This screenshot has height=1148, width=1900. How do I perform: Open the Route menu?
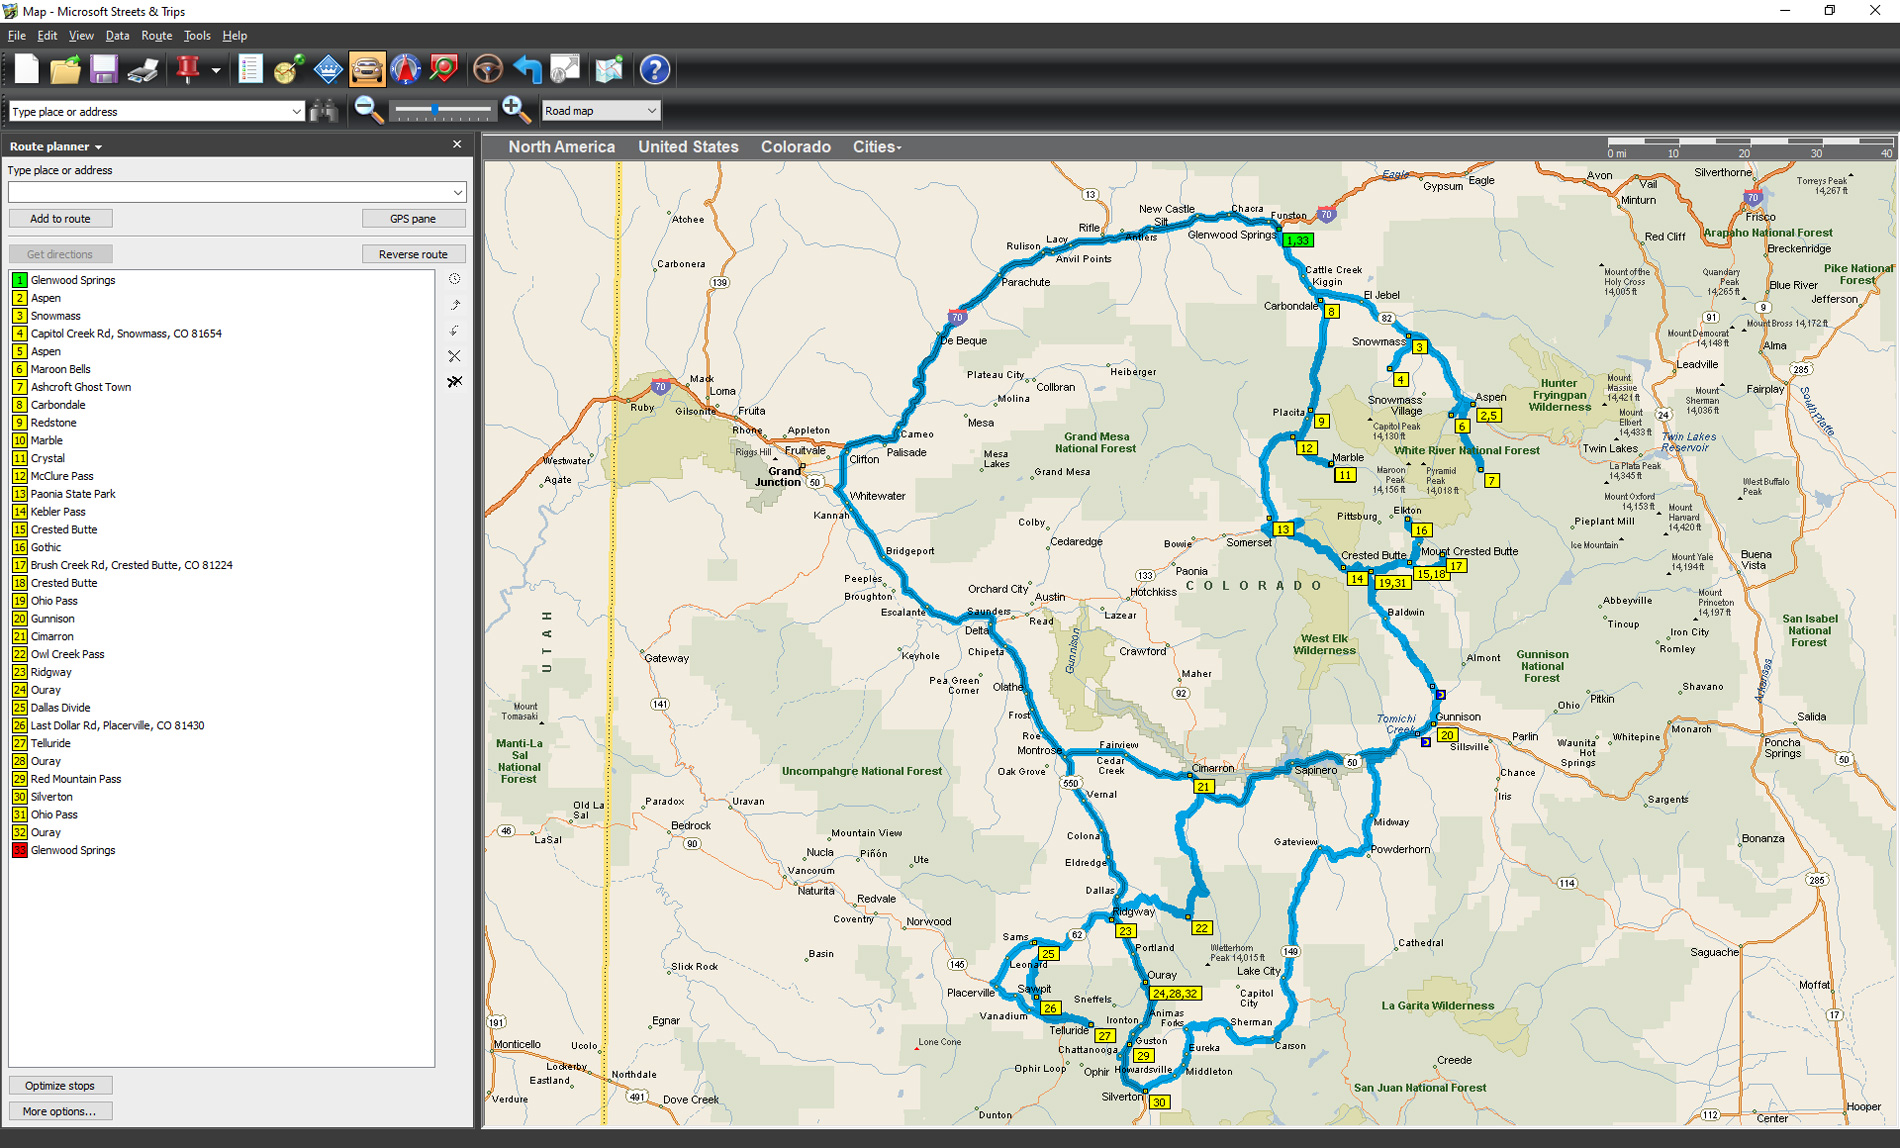point(156,36)
